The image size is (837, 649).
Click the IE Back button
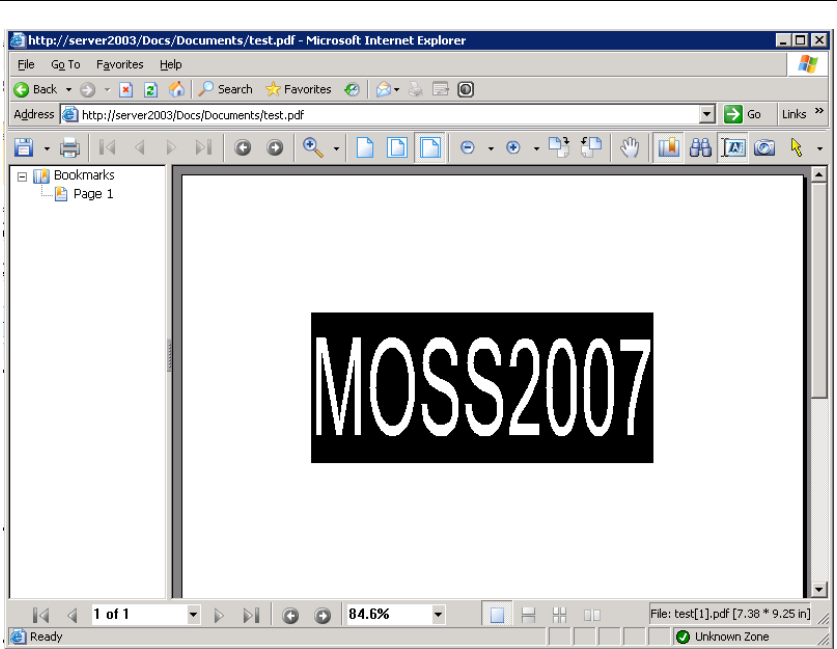coord(35,89)
